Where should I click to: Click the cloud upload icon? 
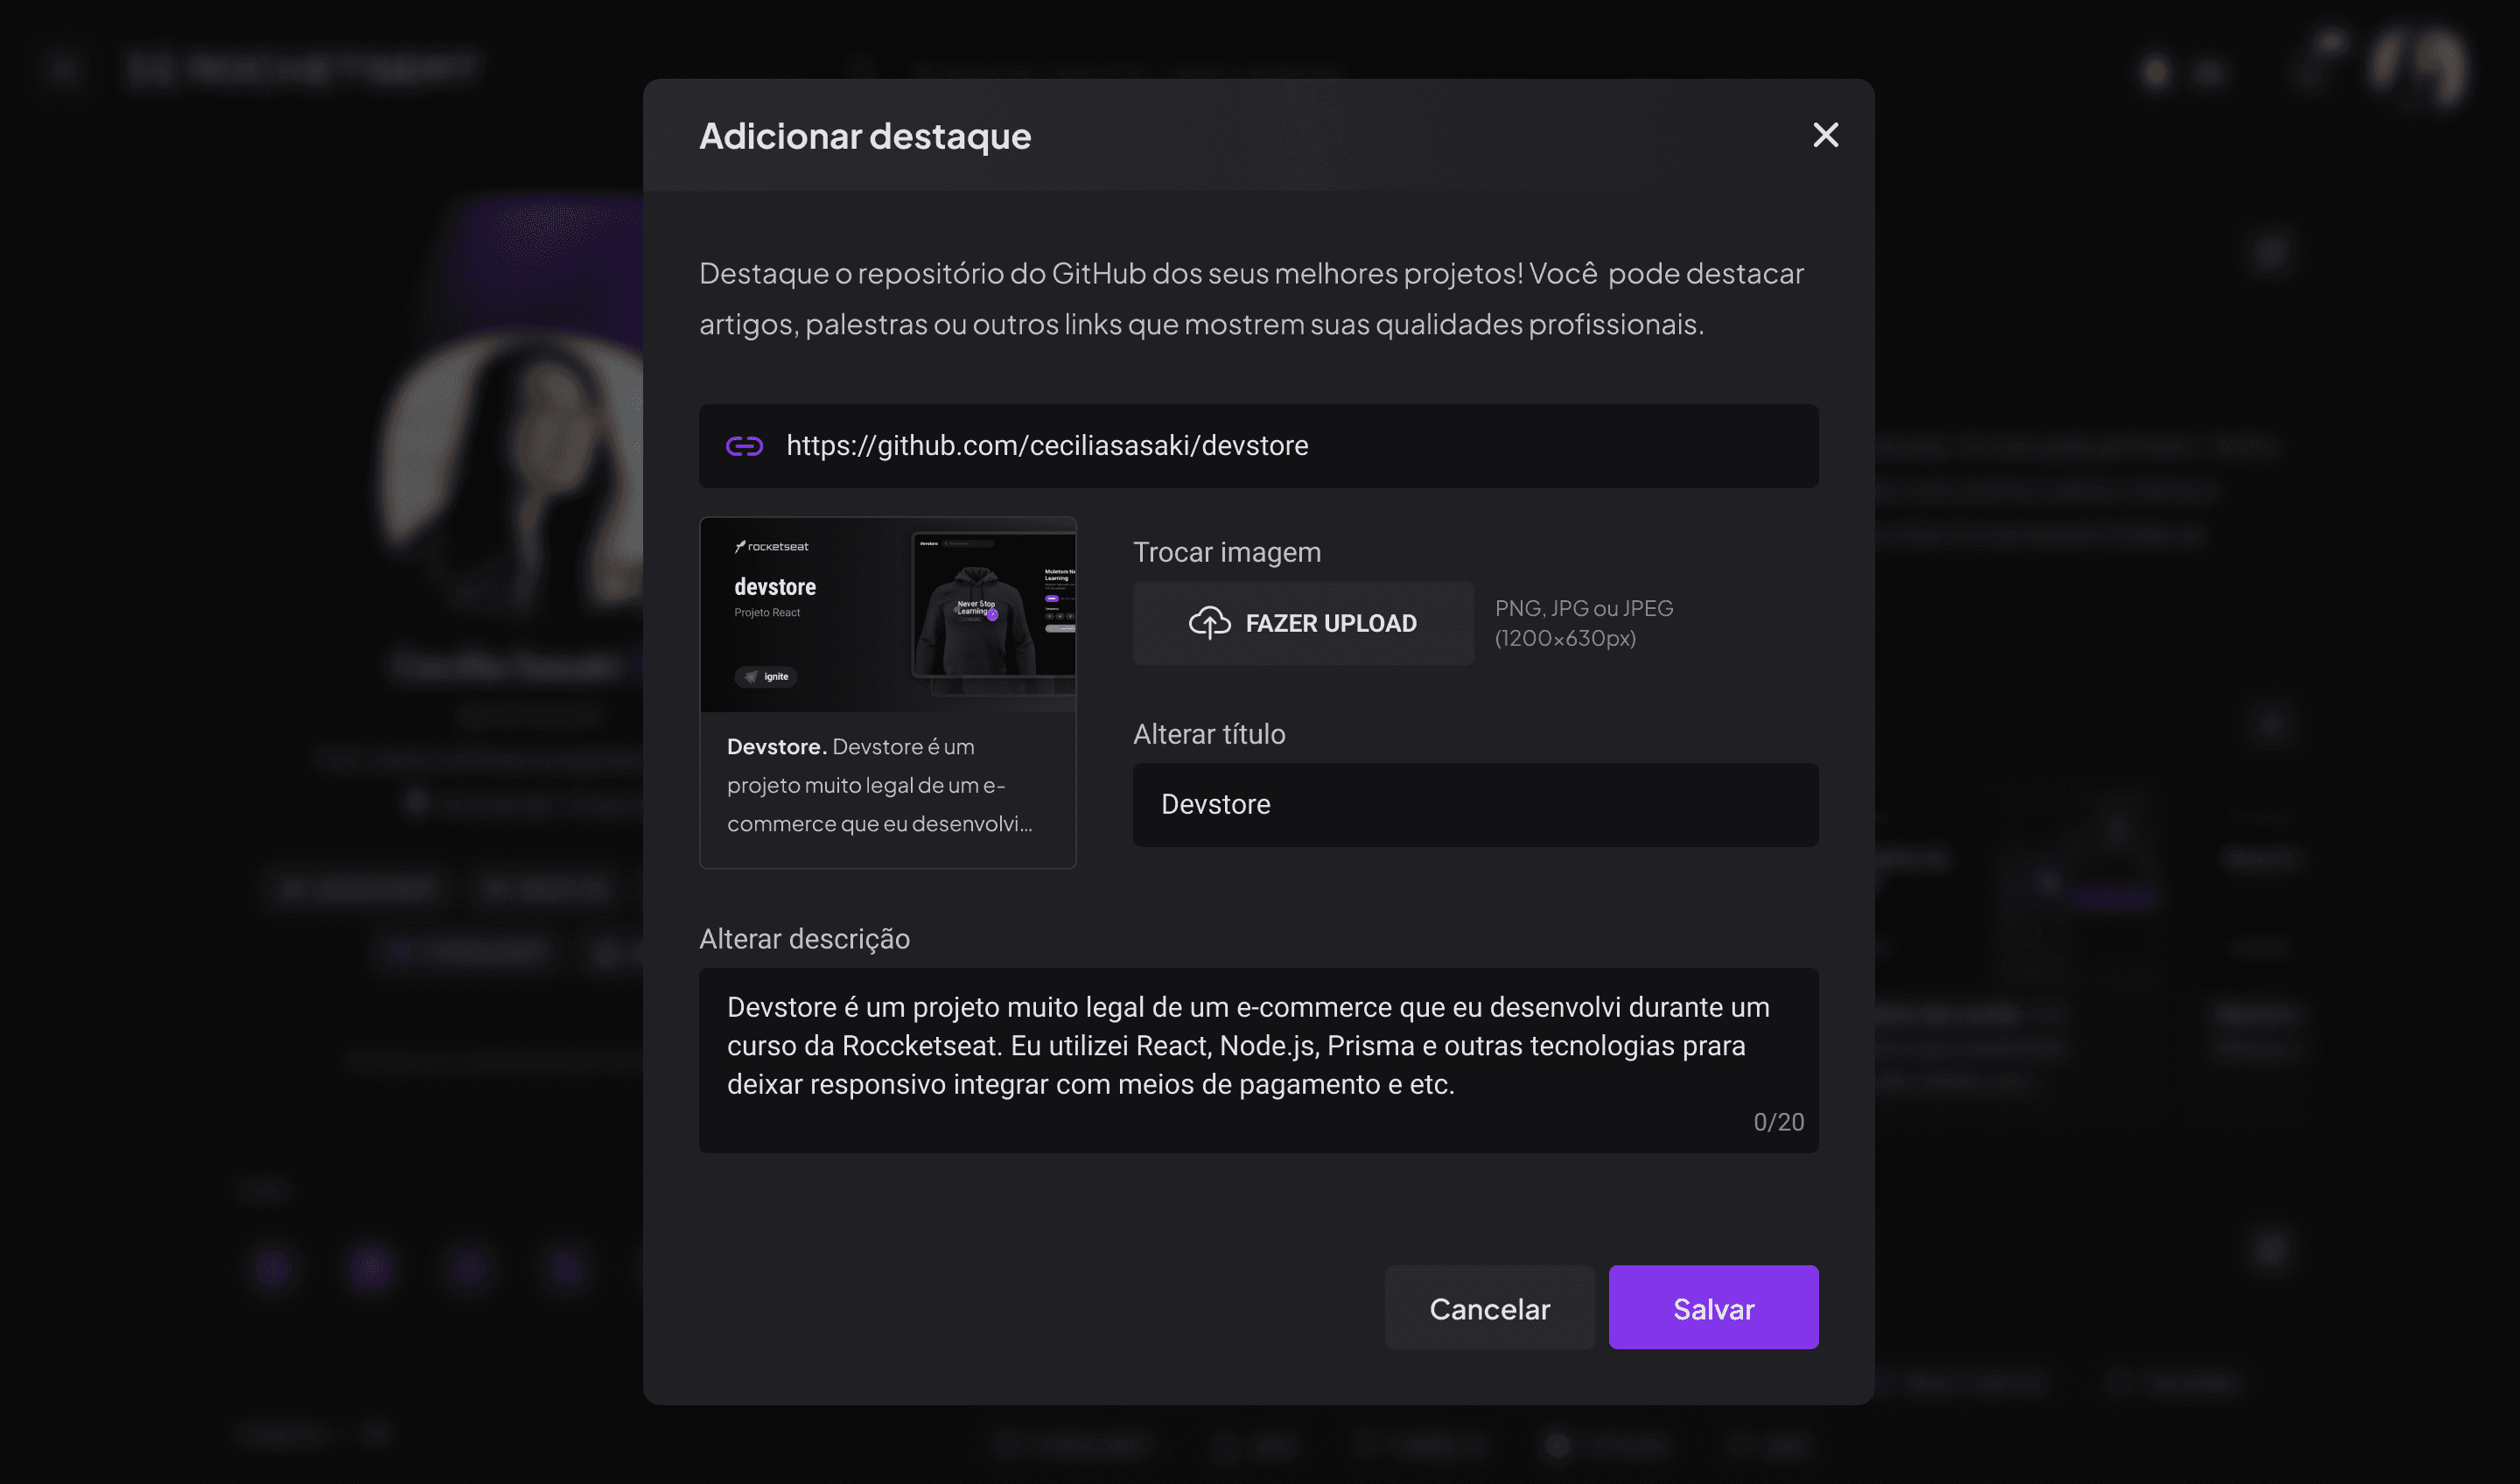(x=1209, y=623)
